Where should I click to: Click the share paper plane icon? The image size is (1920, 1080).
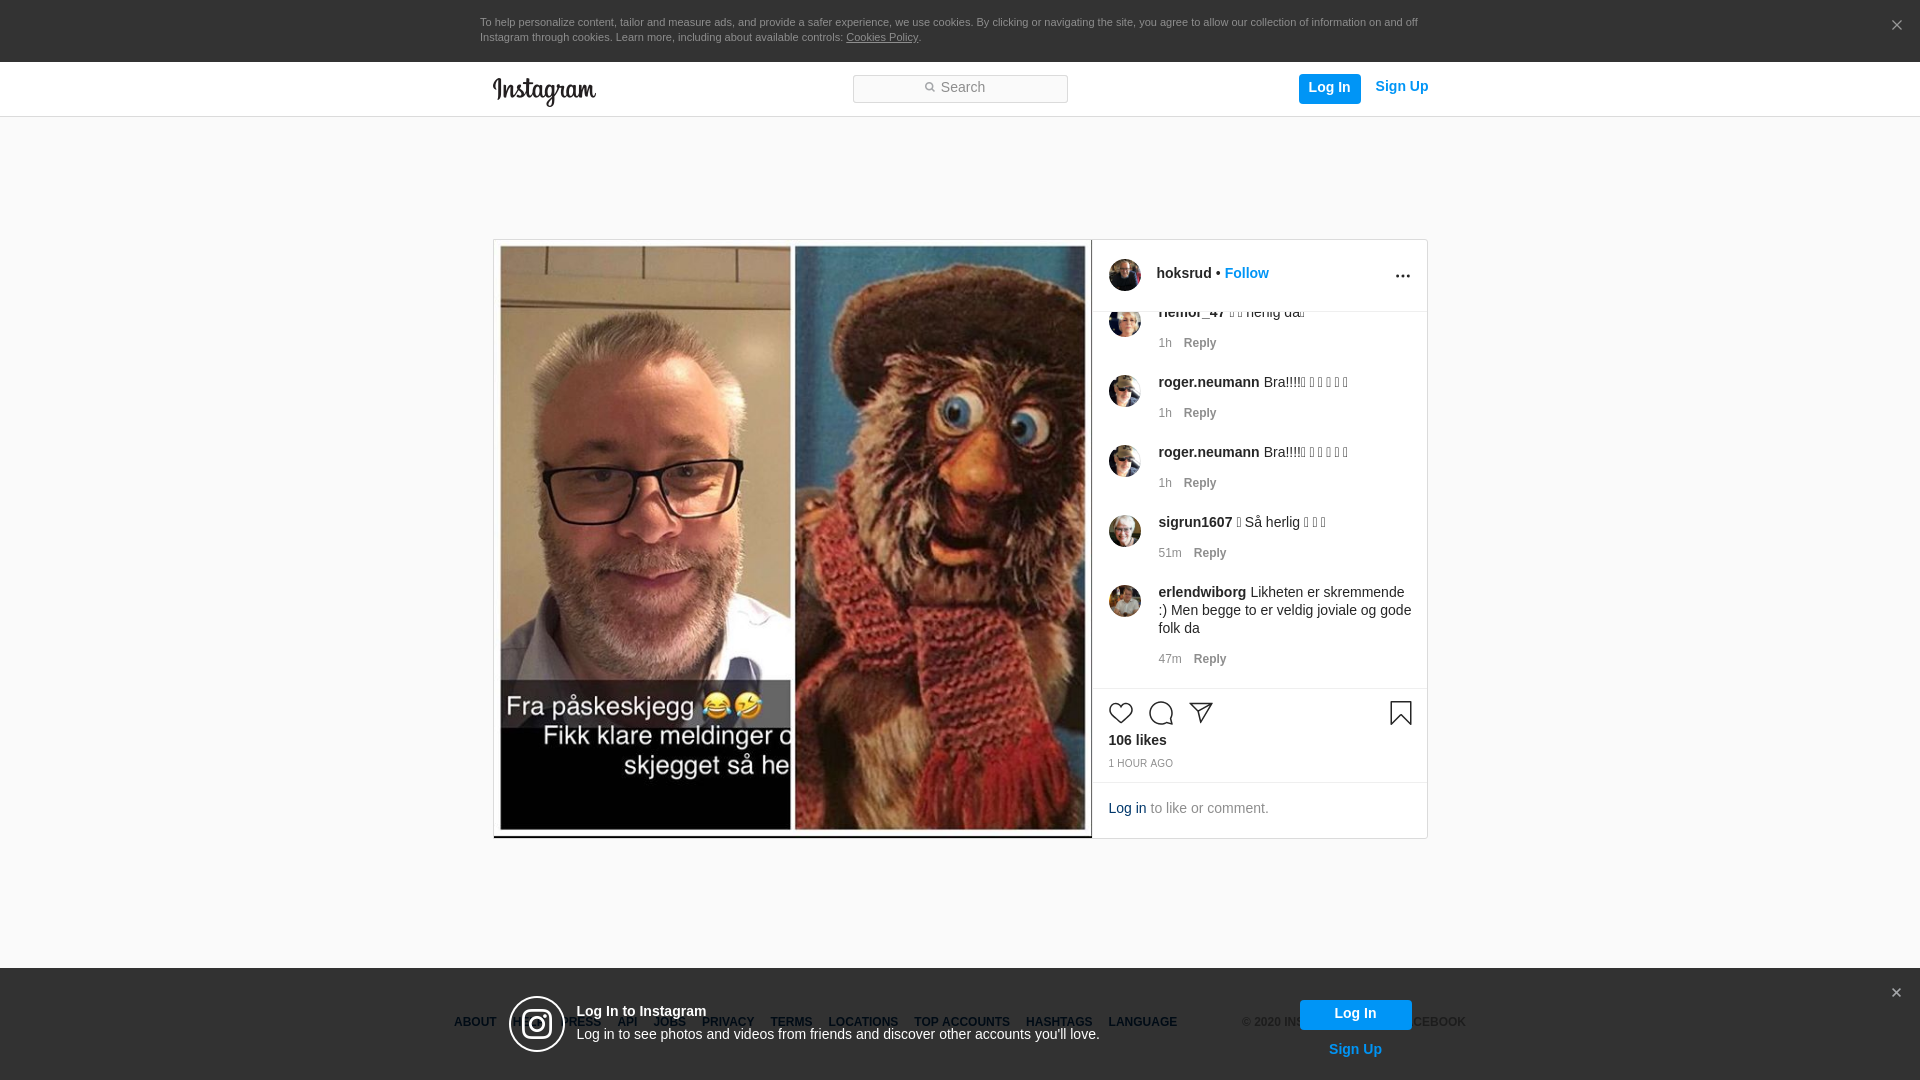pyautogui.click(x=1200, y=713)
